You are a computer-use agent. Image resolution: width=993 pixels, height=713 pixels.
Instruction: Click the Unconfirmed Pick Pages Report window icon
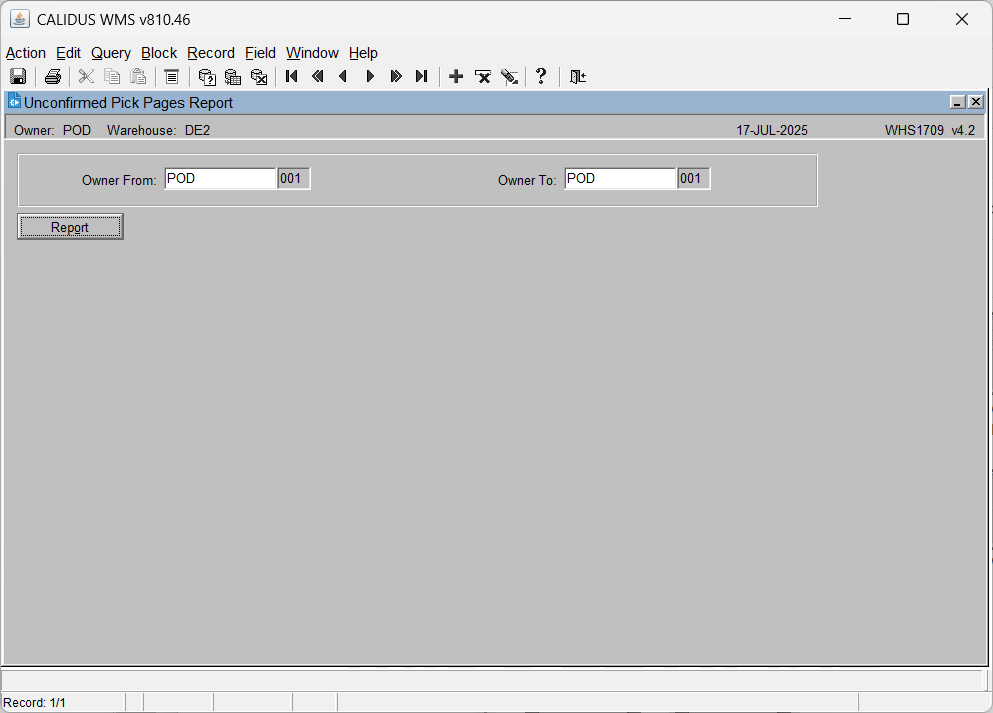(x=14, y=101)
